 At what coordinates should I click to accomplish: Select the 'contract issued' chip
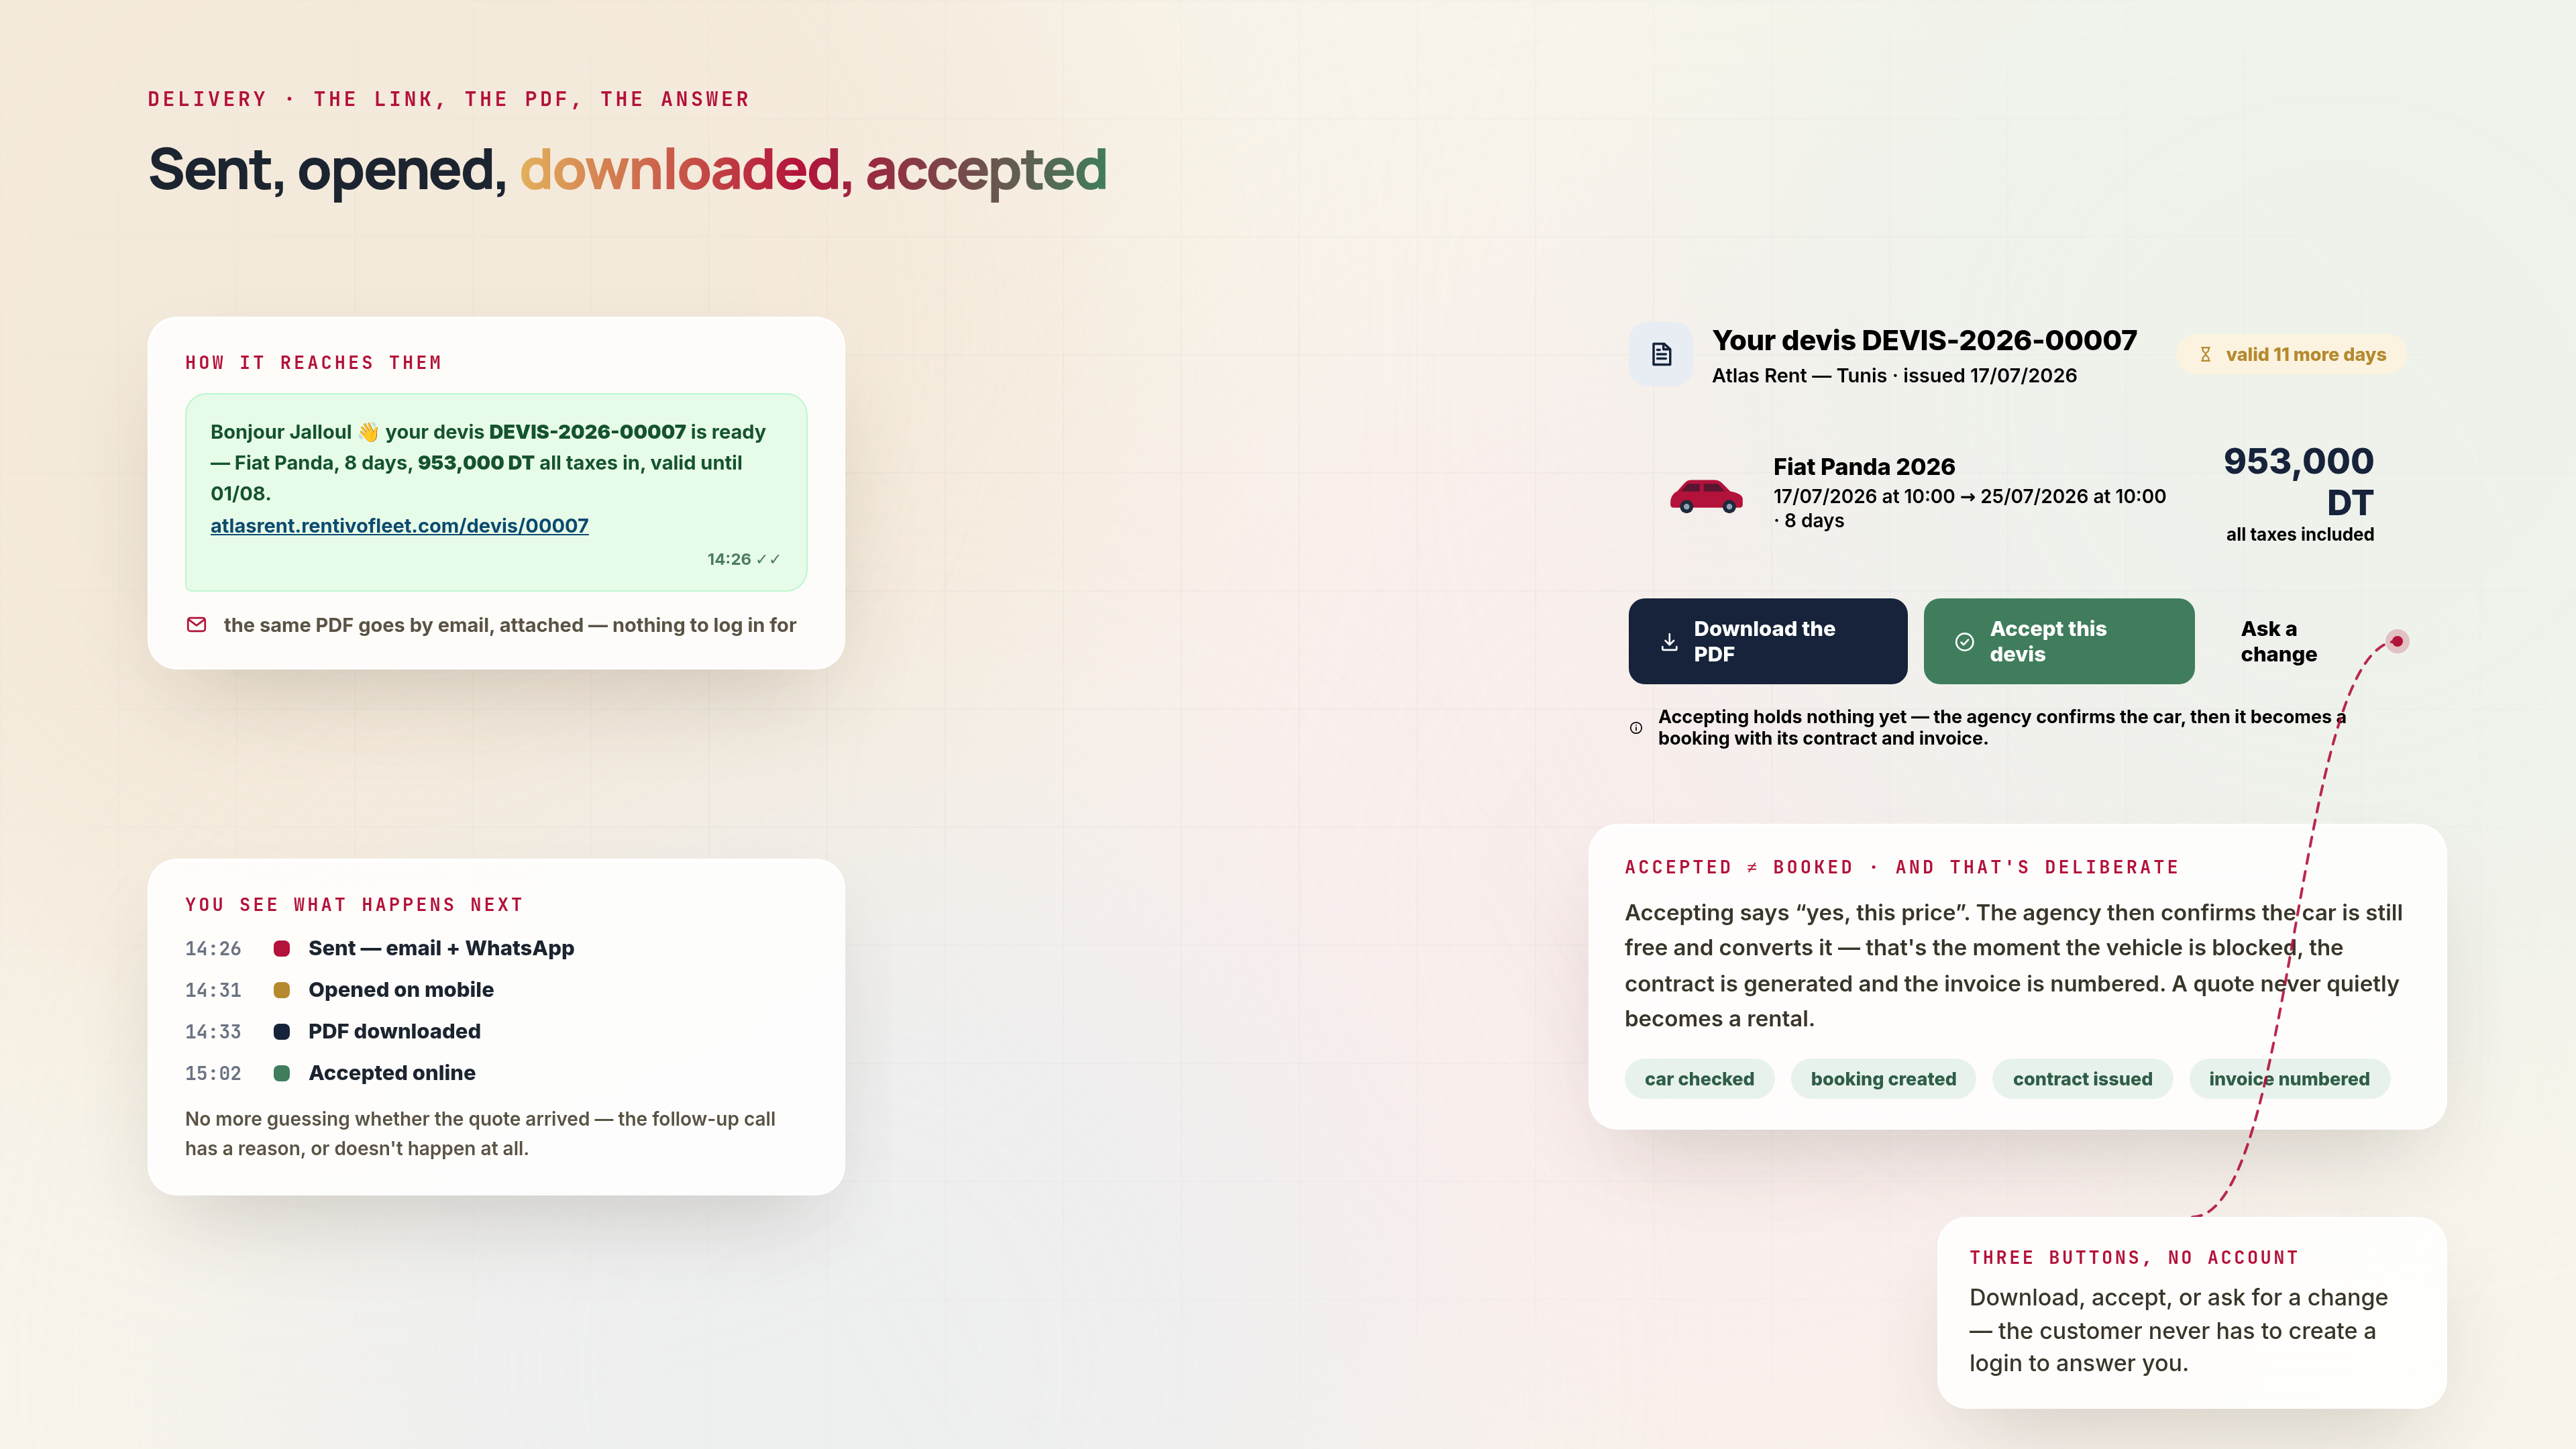click(x=2082, y=1079)
